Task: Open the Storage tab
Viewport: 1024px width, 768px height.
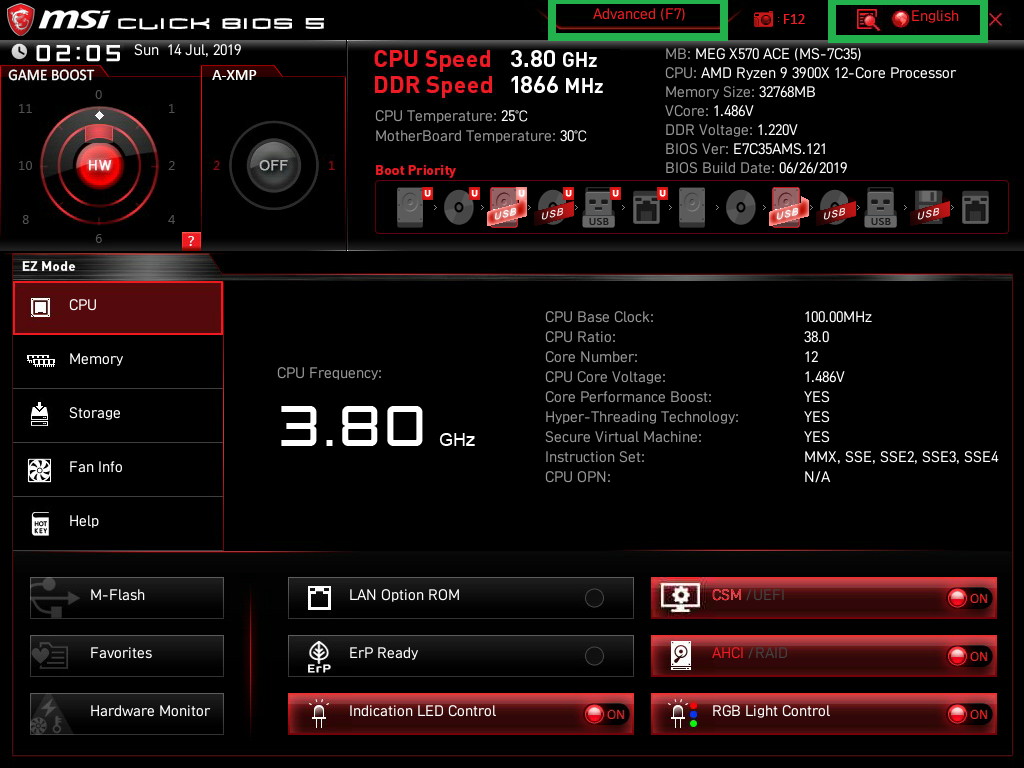Action: [118, 415]
